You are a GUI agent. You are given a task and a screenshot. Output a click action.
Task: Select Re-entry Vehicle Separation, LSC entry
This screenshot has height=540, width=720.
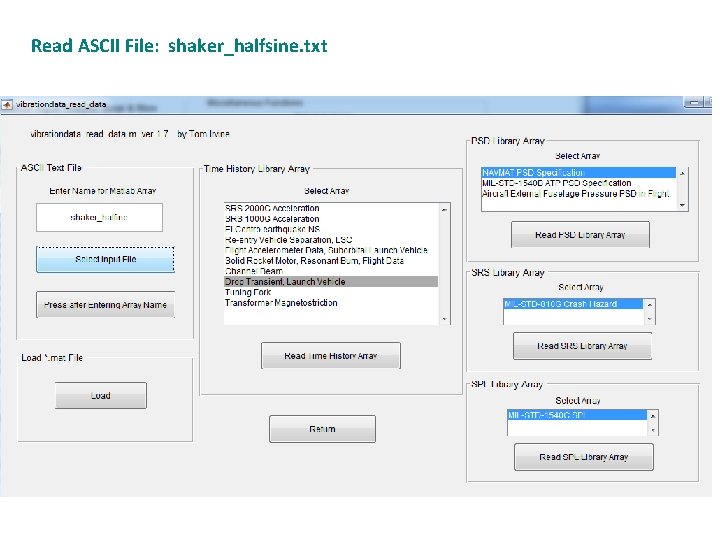click(331, 240)
